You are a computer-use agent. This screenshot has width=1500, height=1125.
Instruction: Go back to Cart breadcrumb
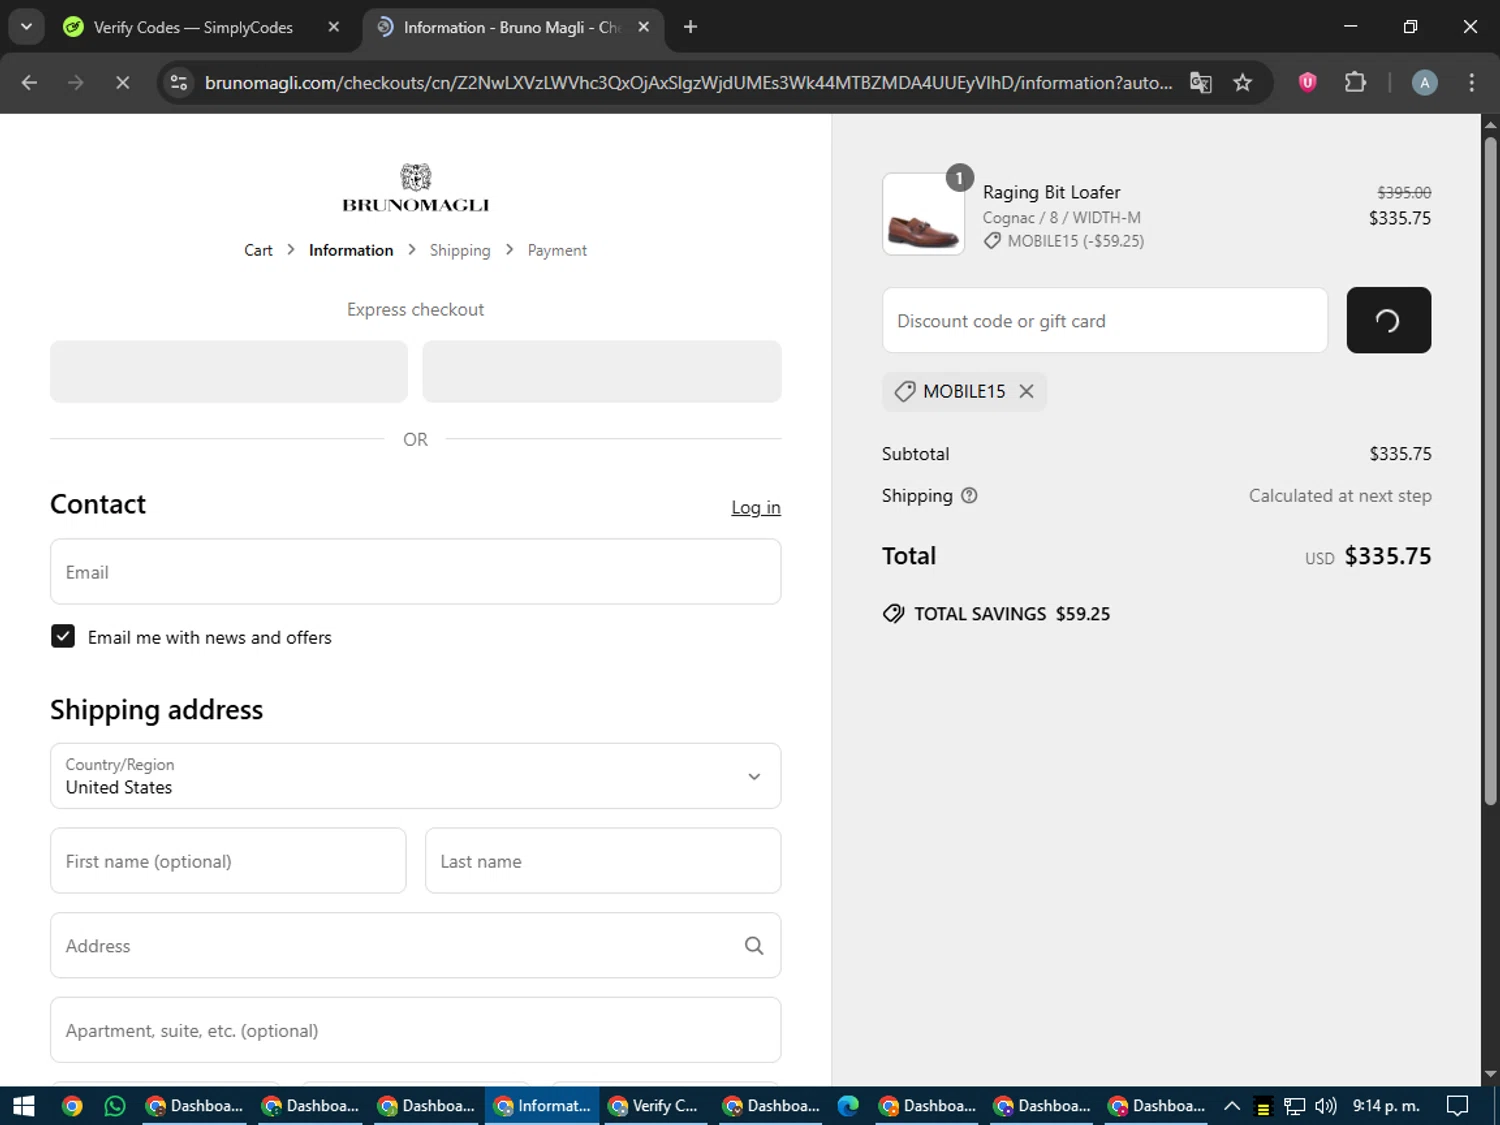[258, 250]
